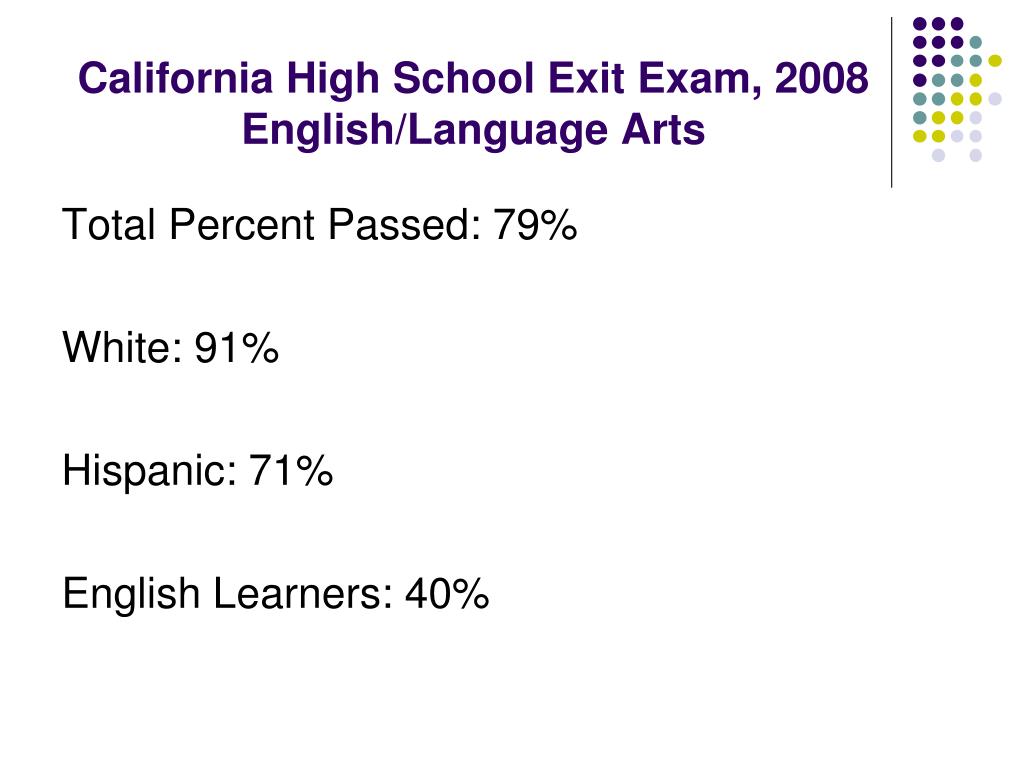Click the 79% value
The height and width of the screenshot is (768, 1024).
pos(535,225)
